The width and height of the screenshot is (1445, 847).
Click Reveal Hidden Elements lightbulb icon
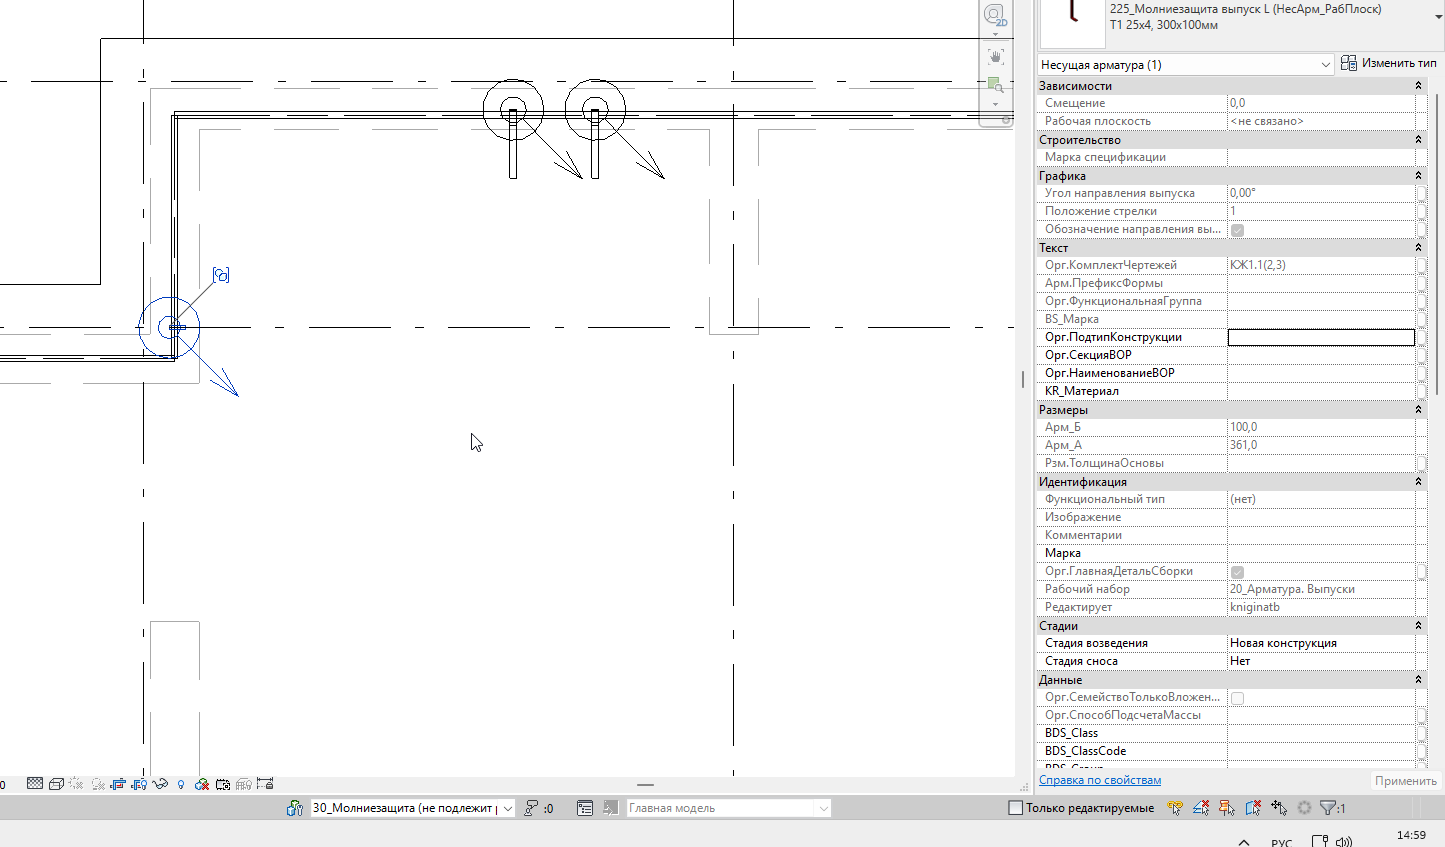tap(181, 784)
